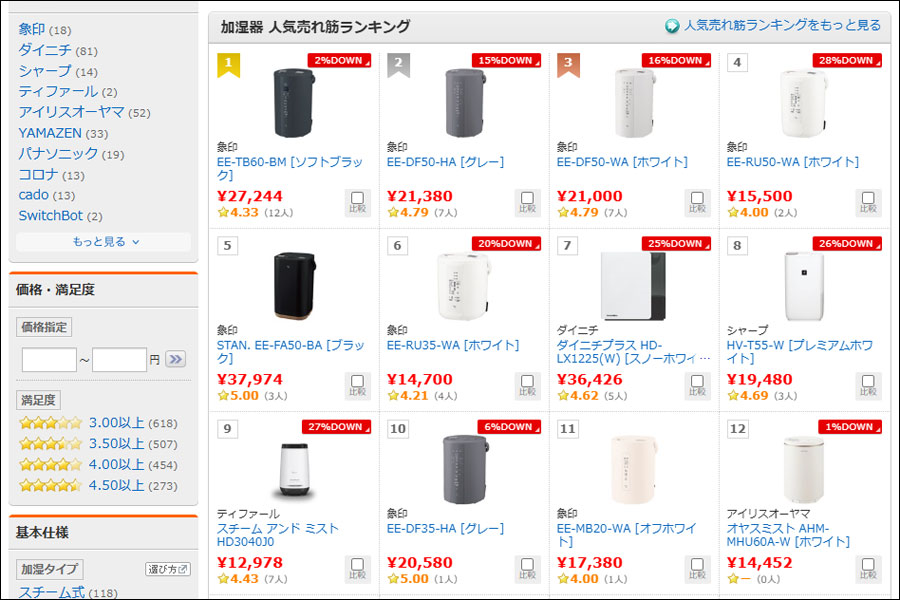Tick compare checkbox for HV-T55-W
Image resolution: width=900 pixels, height=600 pixels.
tap(868, 385)
